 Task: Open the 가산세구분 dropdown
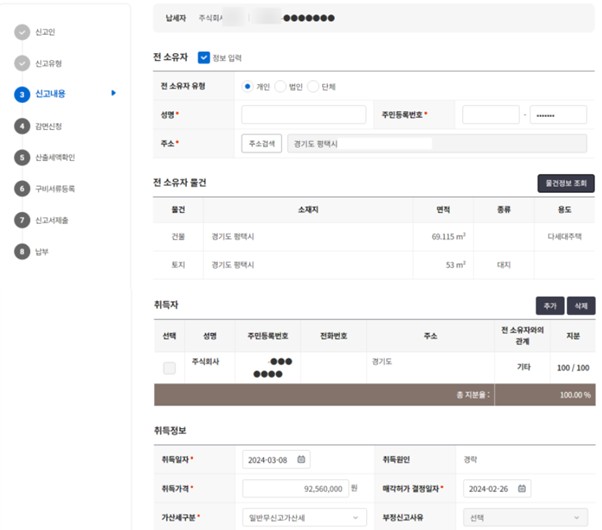click(x=305, y=517)
